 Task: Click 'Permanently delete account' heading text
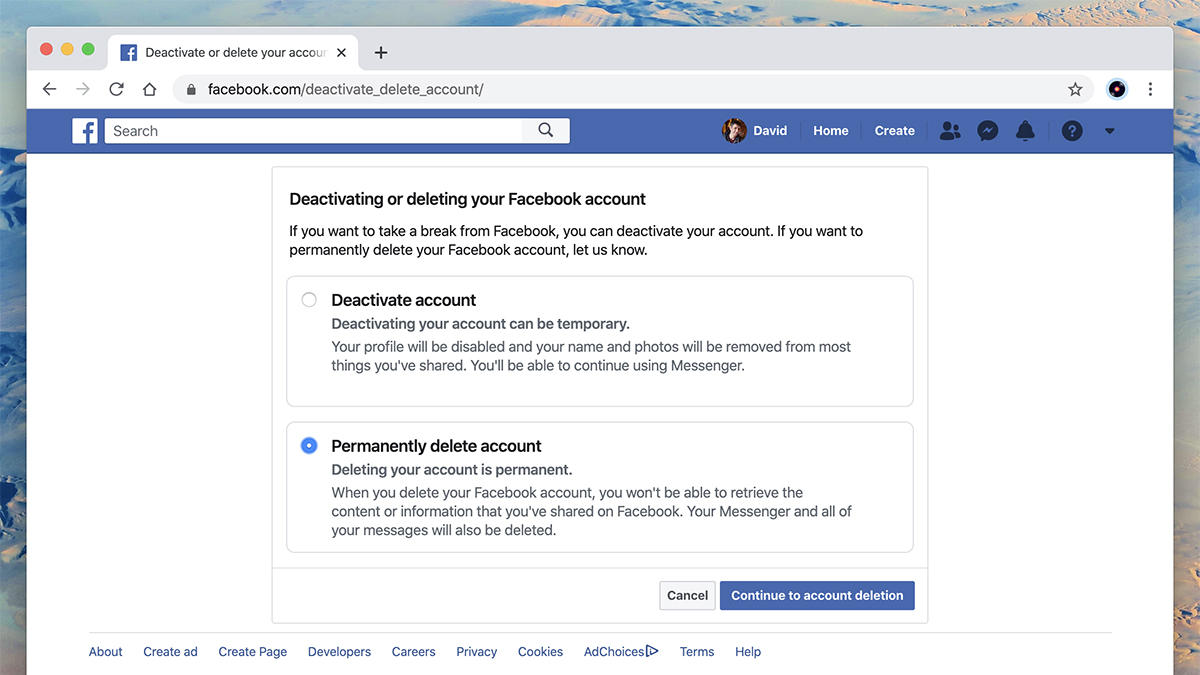click(437, 446)
